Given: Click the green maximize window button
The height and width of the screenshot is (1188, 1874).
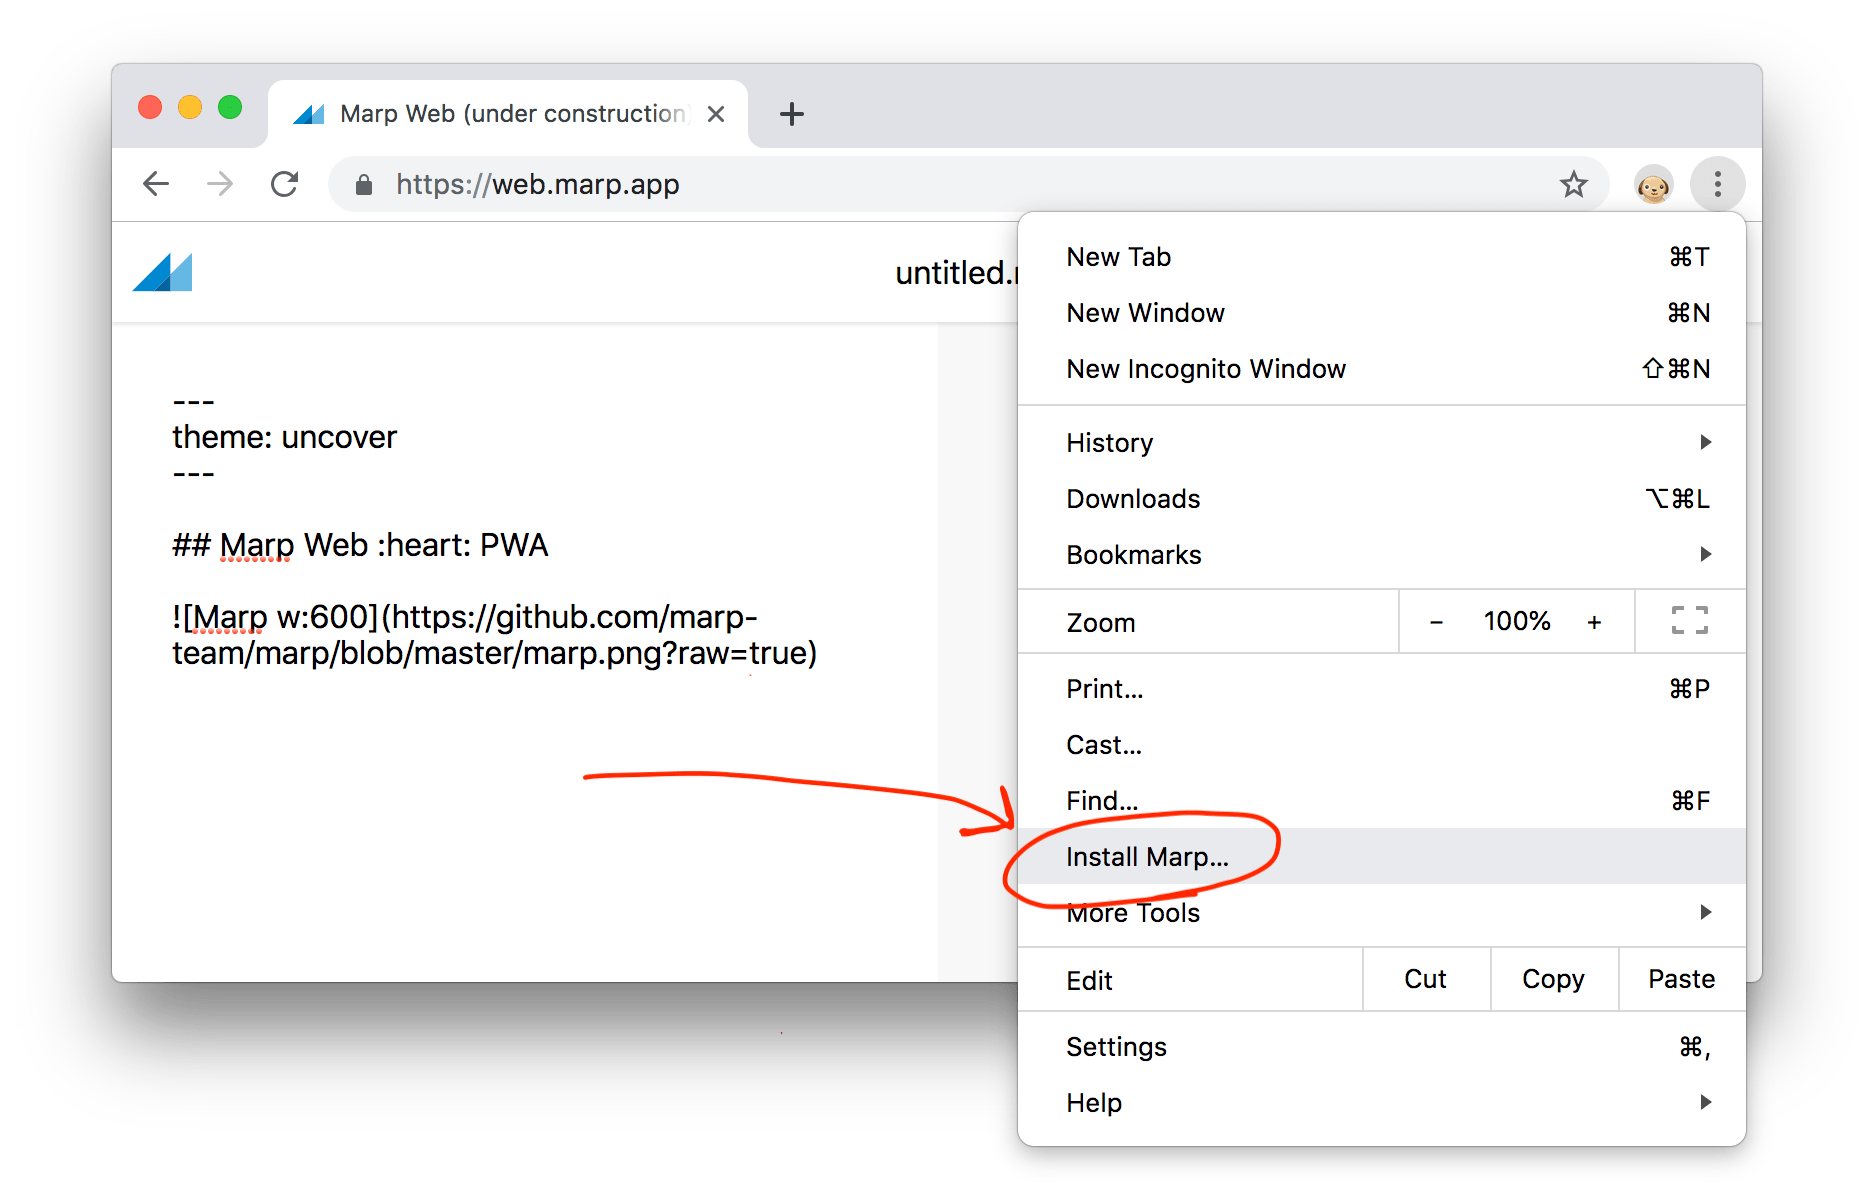Looking at the screenshot, I should [230, 107].
